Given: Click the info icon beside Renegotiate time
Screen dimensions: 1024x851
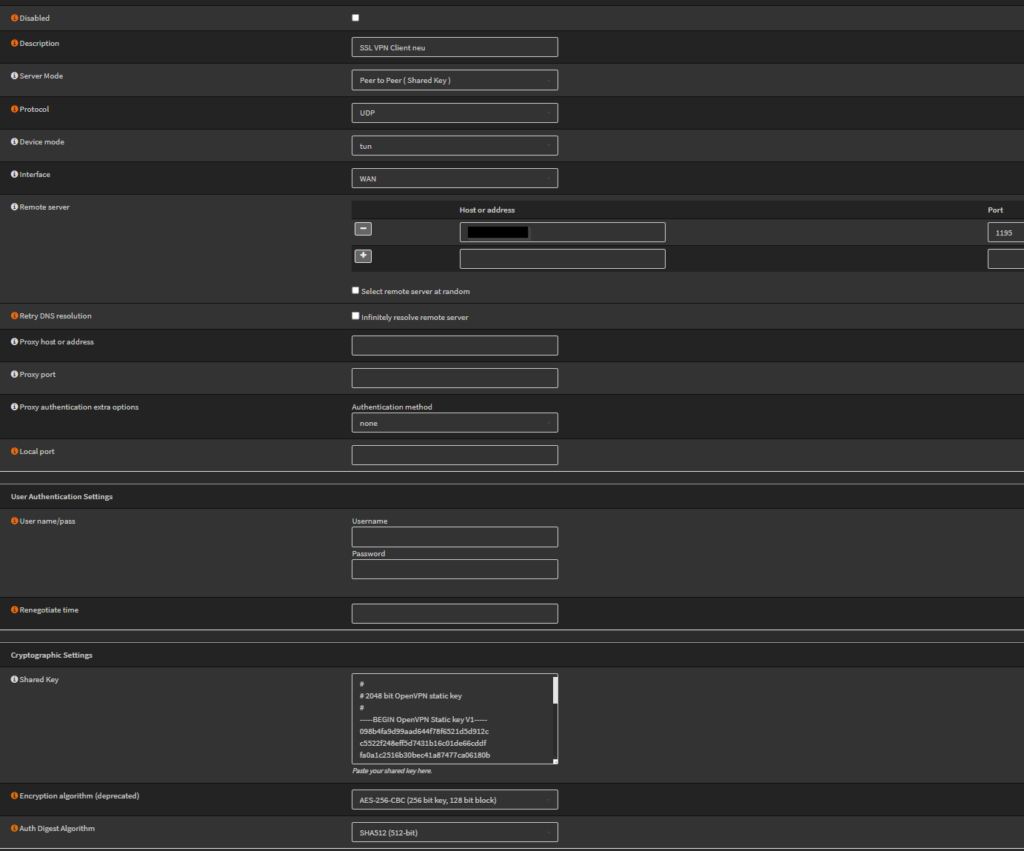Looking at the screenshot, I should tap(14, 610).
